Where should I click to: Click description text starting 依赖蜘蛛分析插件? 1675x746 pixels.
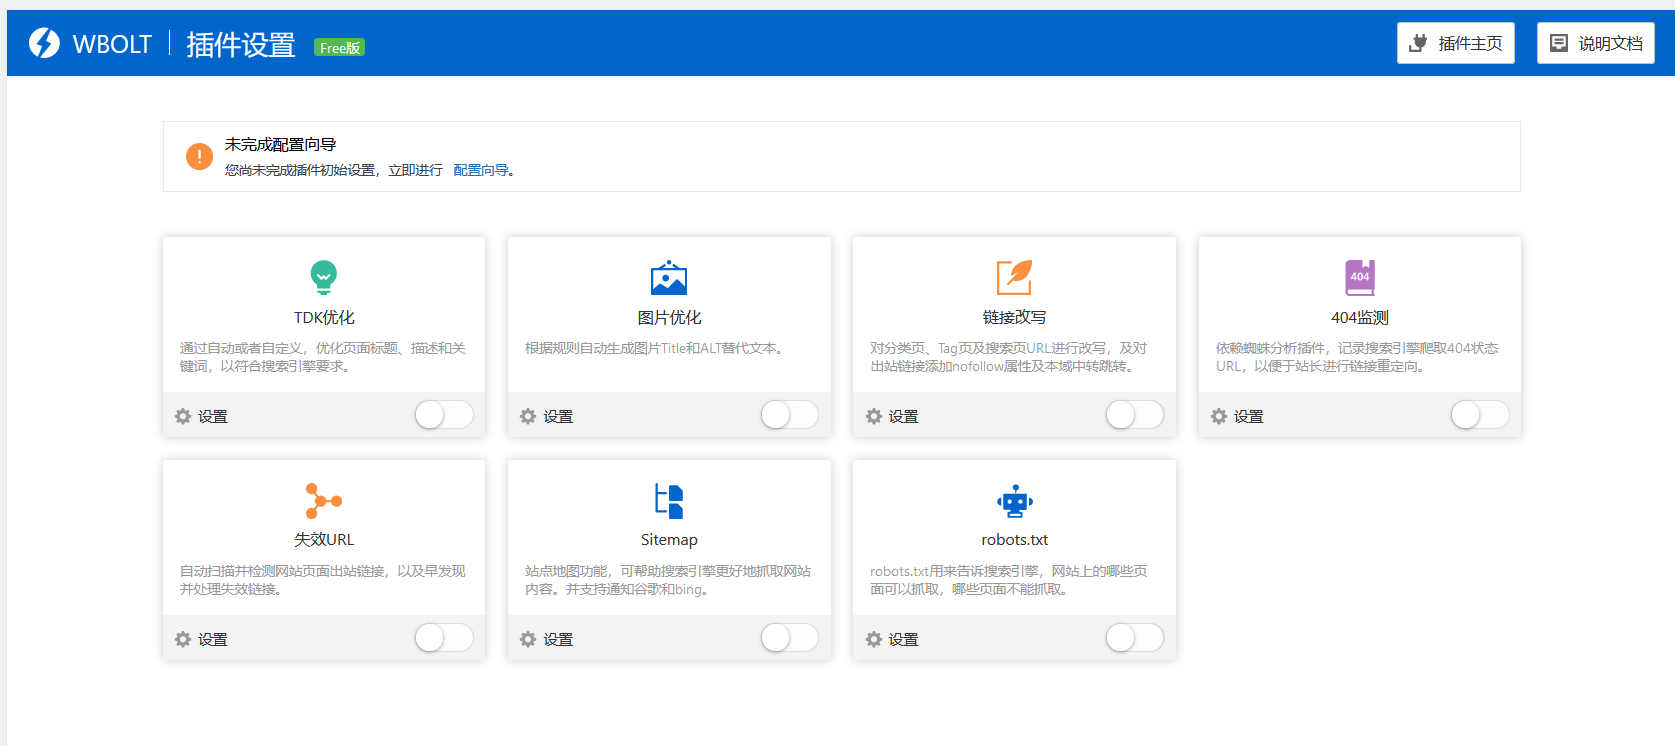(1357, 357)
